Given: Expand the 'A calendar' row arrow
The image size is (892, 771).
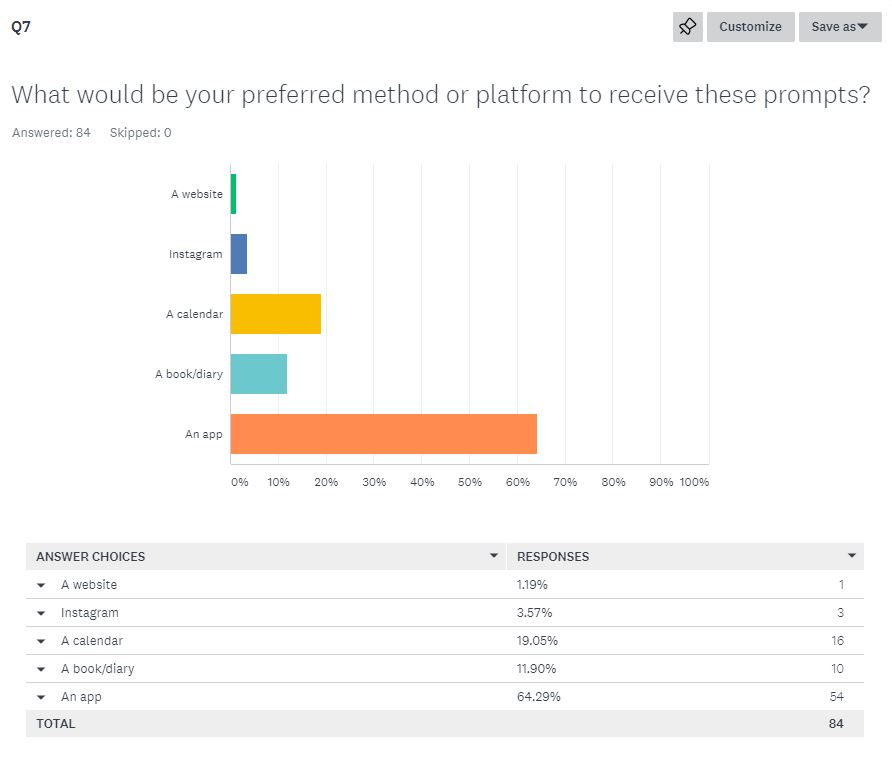Looking at the screenshot, I should coord(41,641).
